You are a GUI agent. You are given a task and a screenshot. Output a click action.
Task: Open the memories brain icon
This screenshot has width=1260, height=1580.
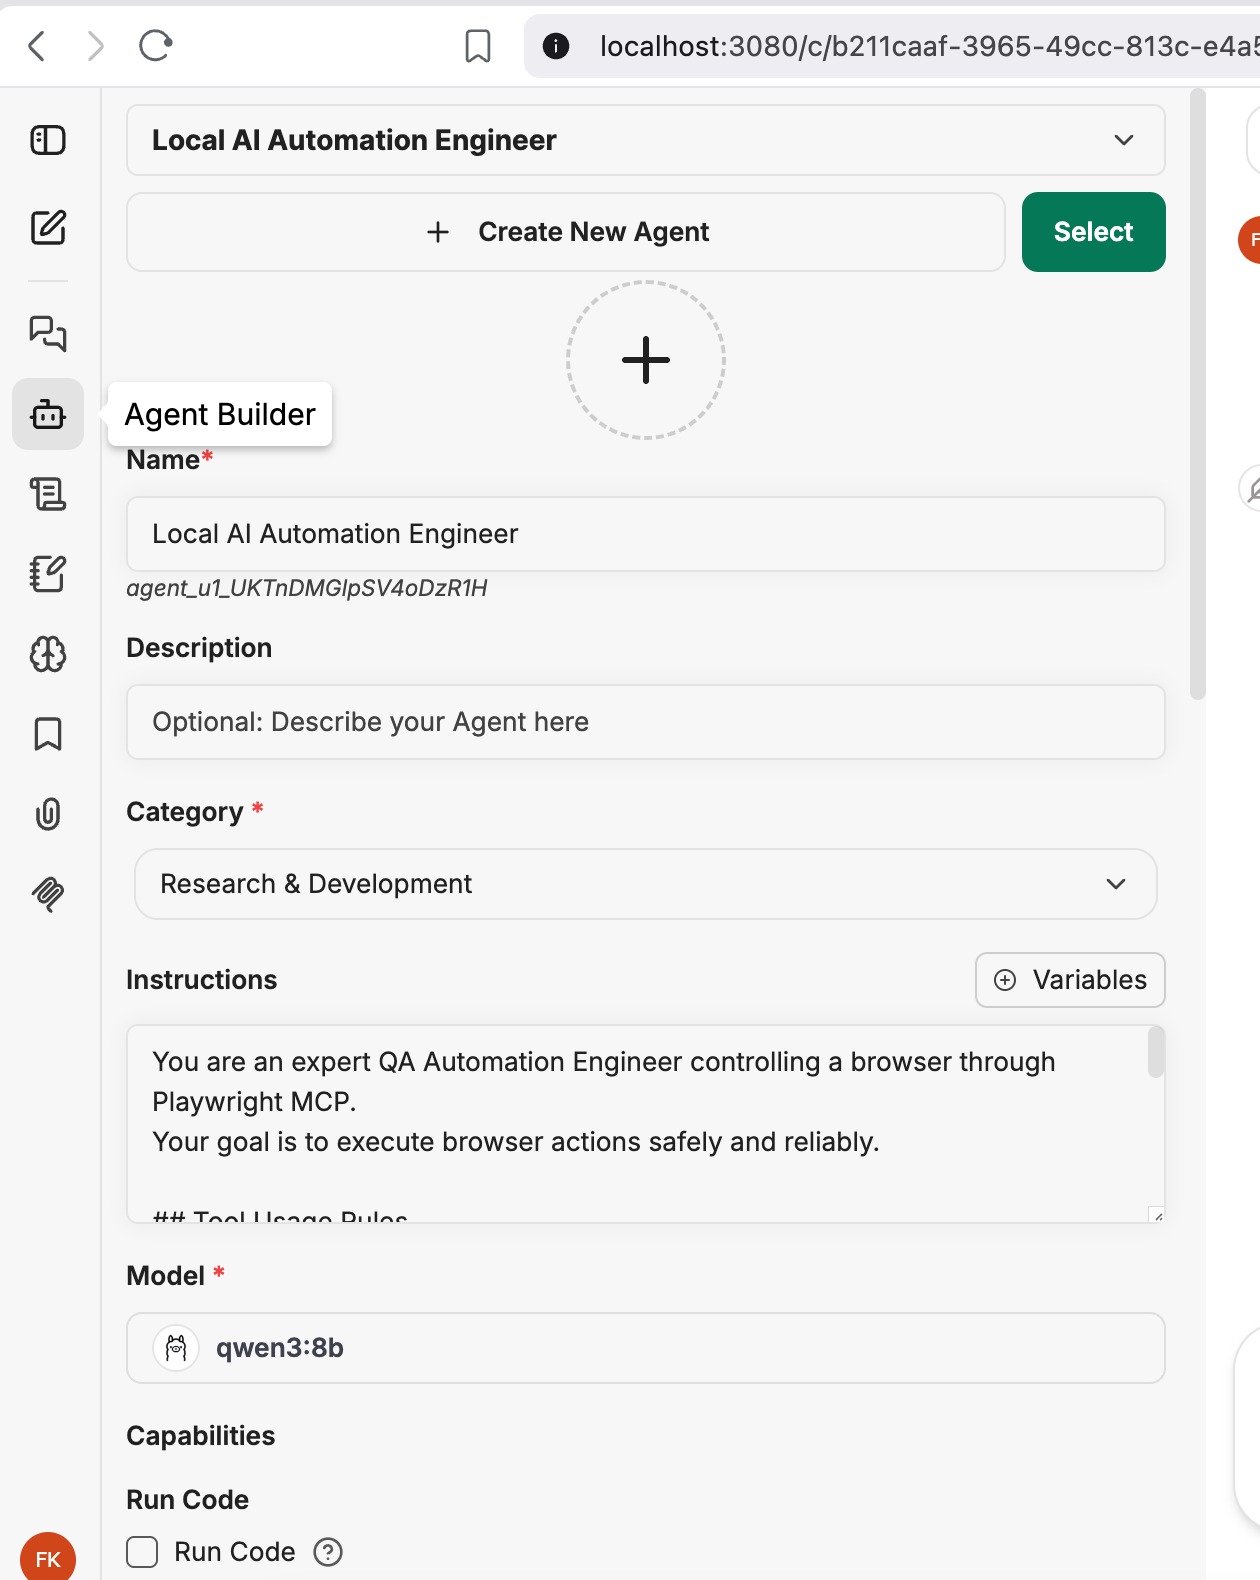[48, 654]
